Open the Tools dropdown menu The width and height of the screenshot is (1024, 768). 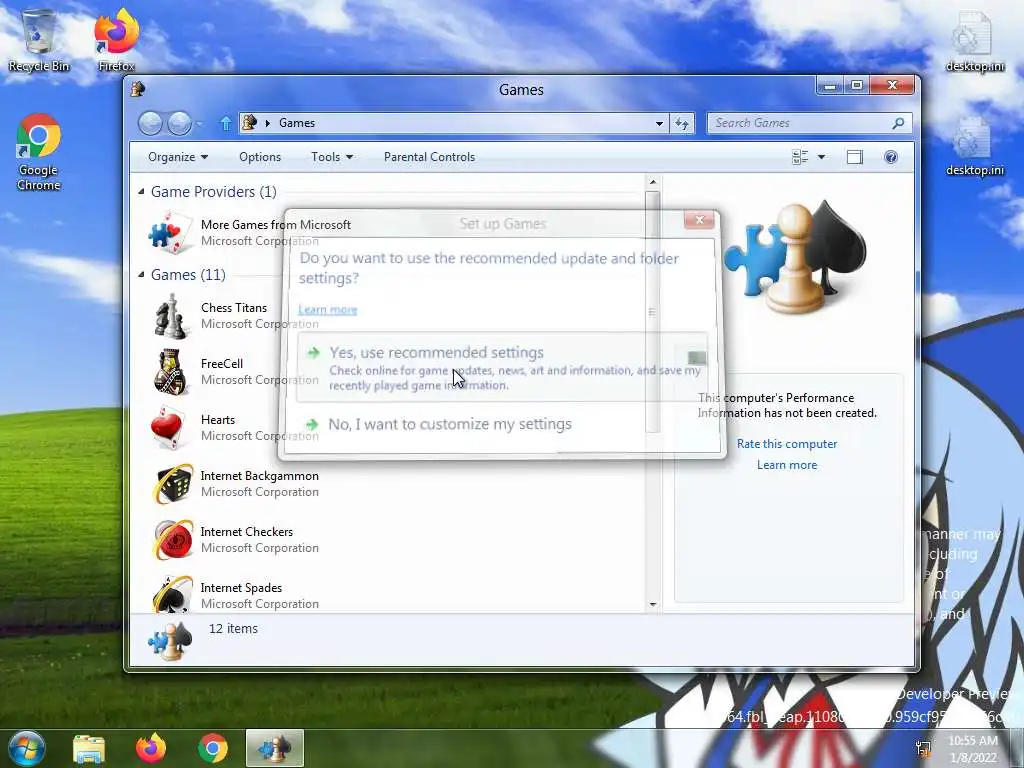tap(332, 157)
